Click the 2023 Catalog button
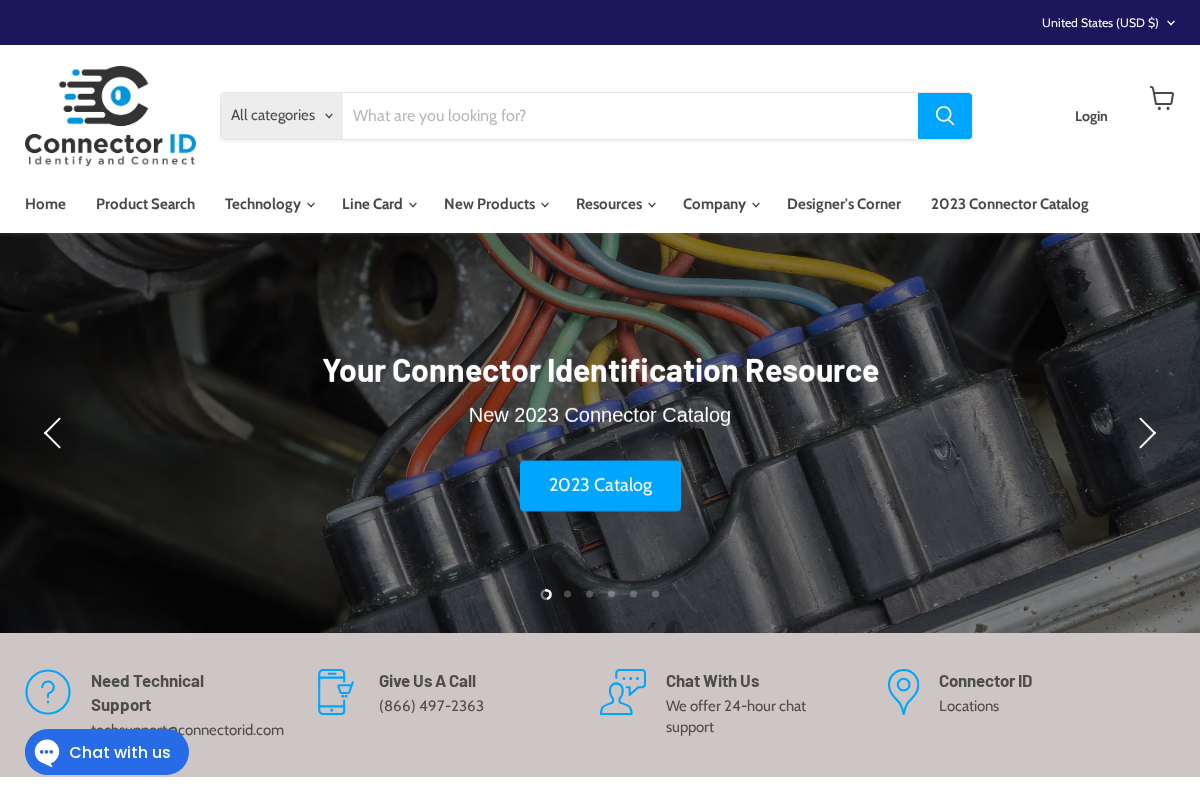The width and height of the screenshot is (1200, 800). pyautogui.click(x=600, y=485)
